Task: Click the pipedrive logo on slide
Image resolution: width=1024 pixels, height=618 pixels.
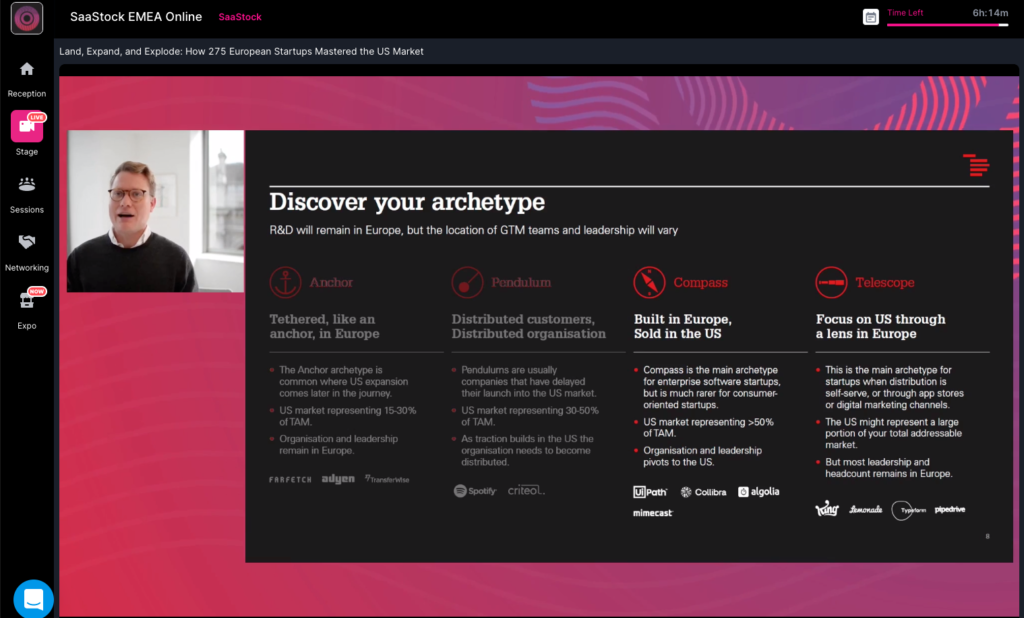Action: click(950, 510)
